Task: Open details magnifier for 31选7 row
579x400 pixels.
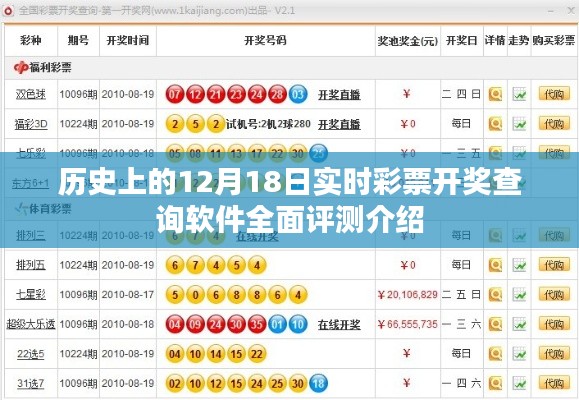Action: (x=495, y=383)
